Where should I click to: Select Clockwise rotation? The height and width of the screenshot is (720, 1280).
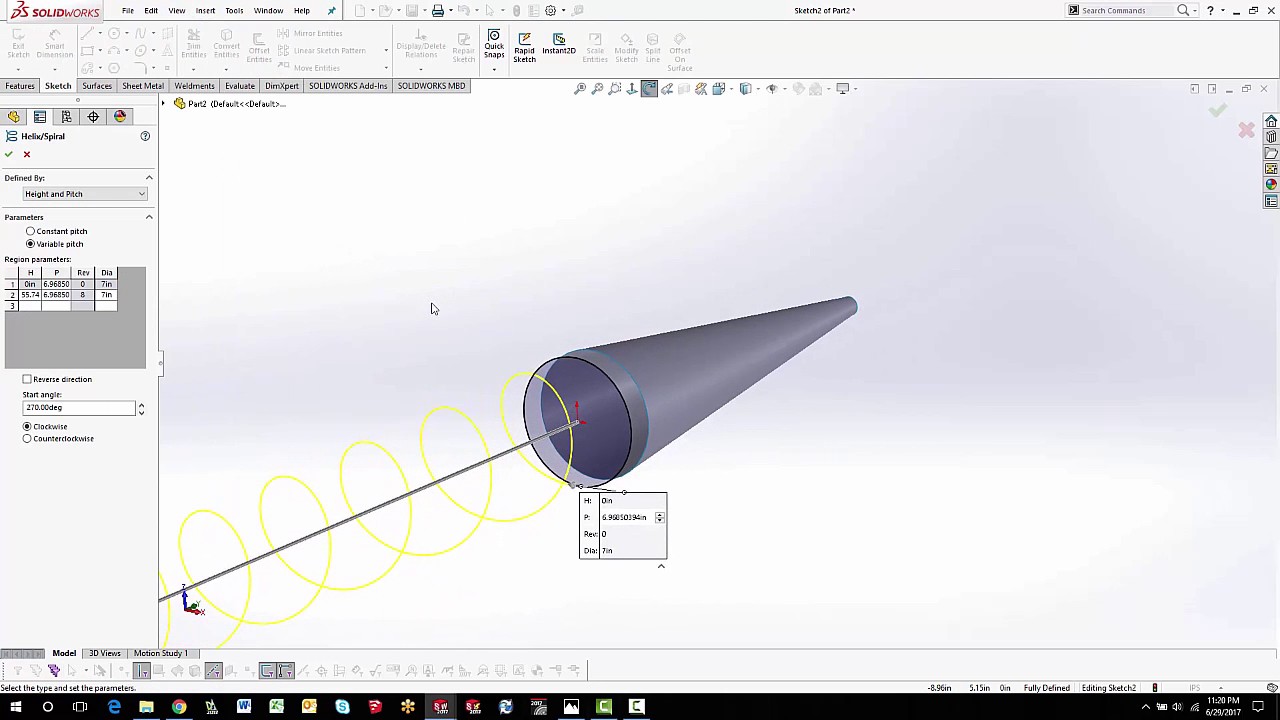(27, 426)
